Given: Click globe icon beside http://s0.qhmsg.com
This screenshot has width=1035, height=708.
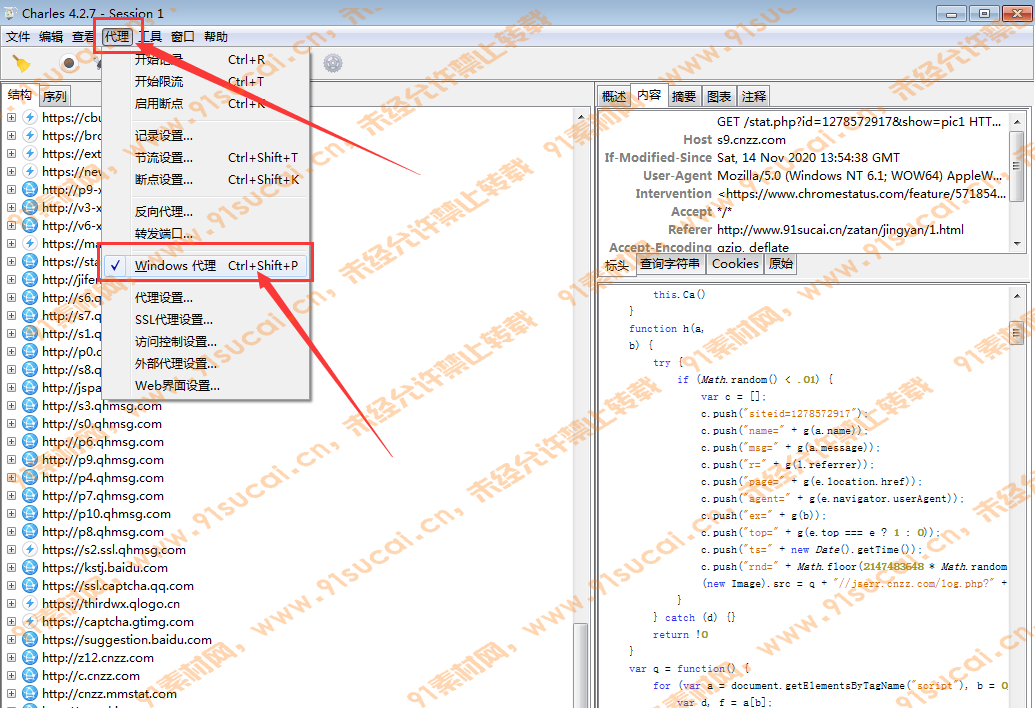Looking at the screenshot, I should pos(30,424).
